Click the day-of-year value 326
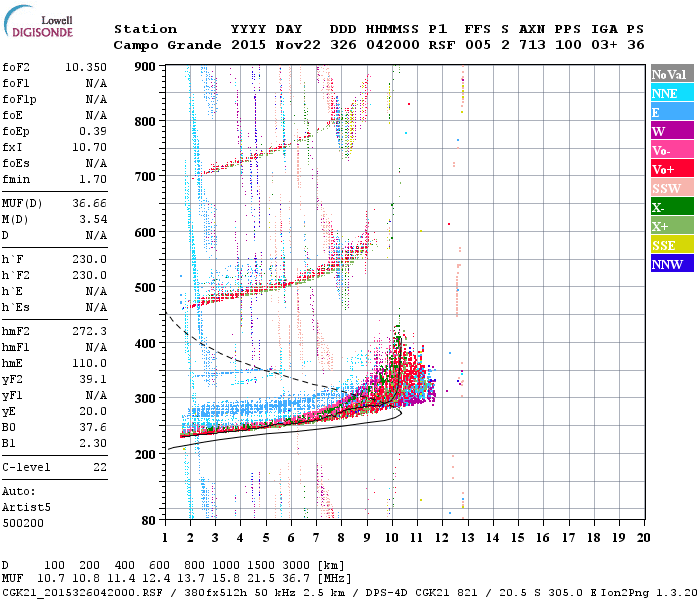 pos(343,45)
